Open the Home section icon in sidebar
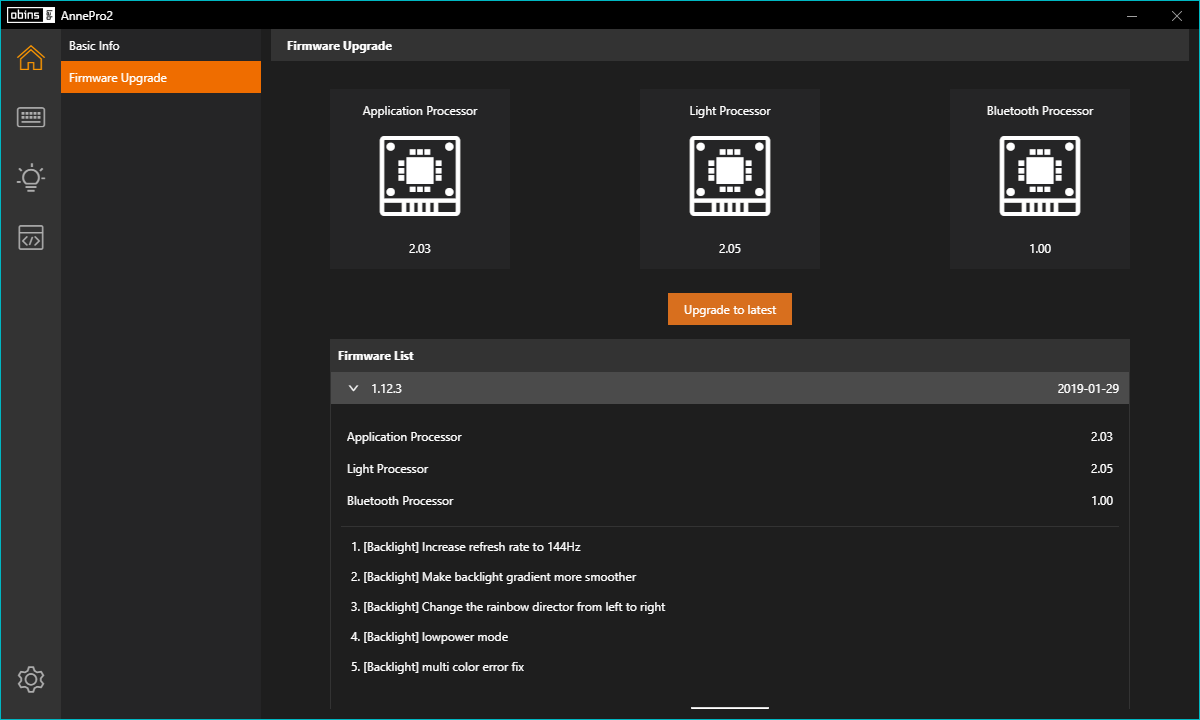 coord(31,58)
